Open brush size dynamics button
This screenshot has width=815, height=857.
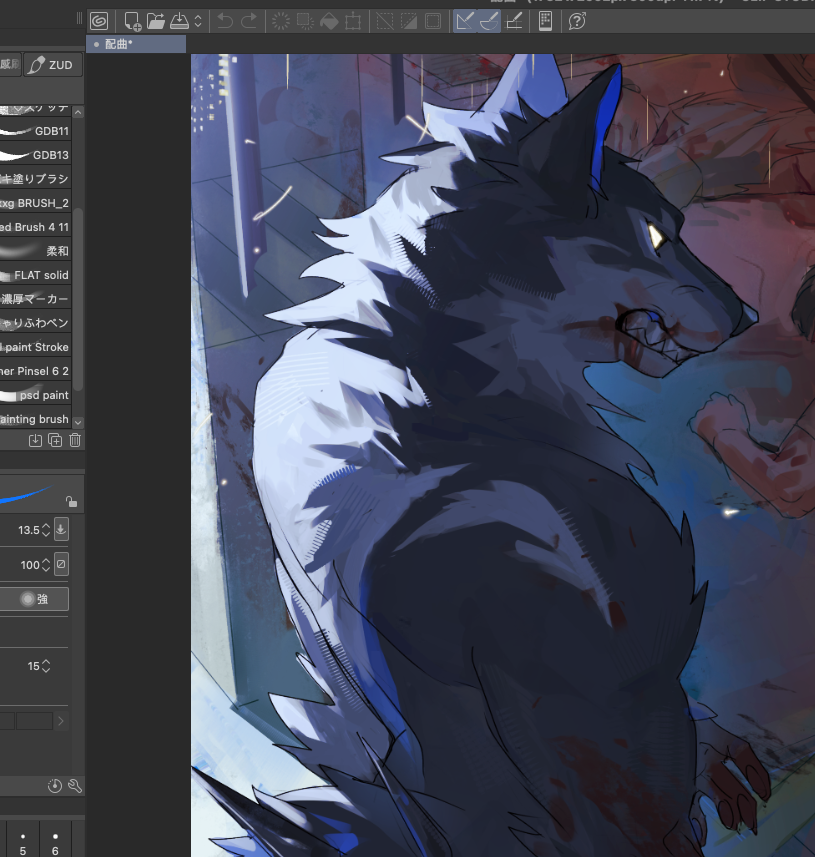point(61,530)
